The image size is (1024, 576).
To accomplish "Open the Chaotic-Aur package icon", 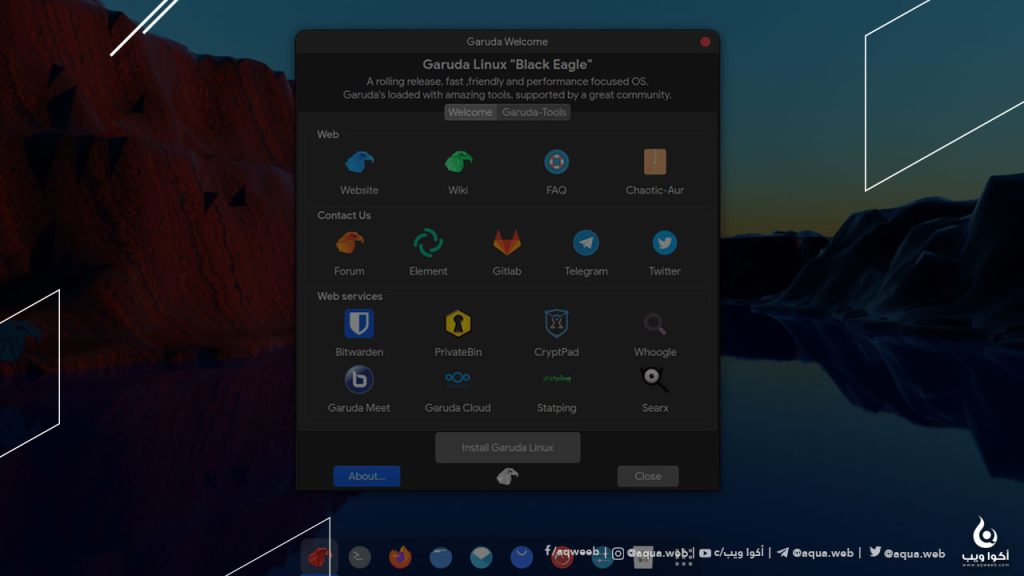I will [x=654, y=163].
